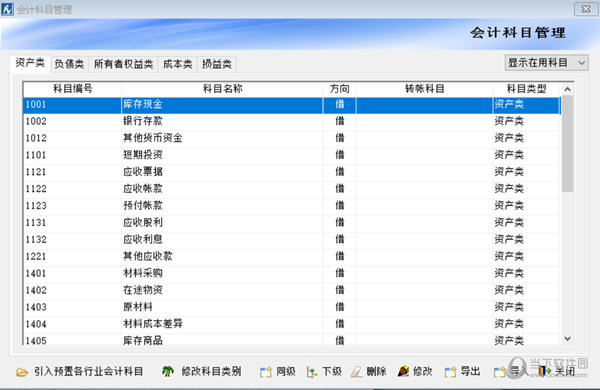Click 借 in the 1123 row

pos(340,206)
